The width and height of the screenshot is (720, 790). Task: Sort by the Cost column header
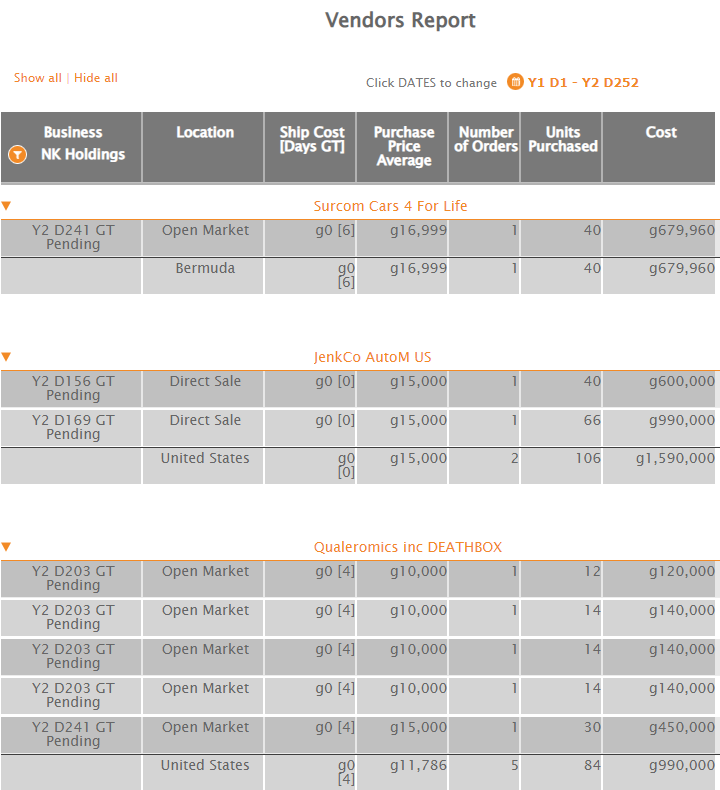coord(661,132)
